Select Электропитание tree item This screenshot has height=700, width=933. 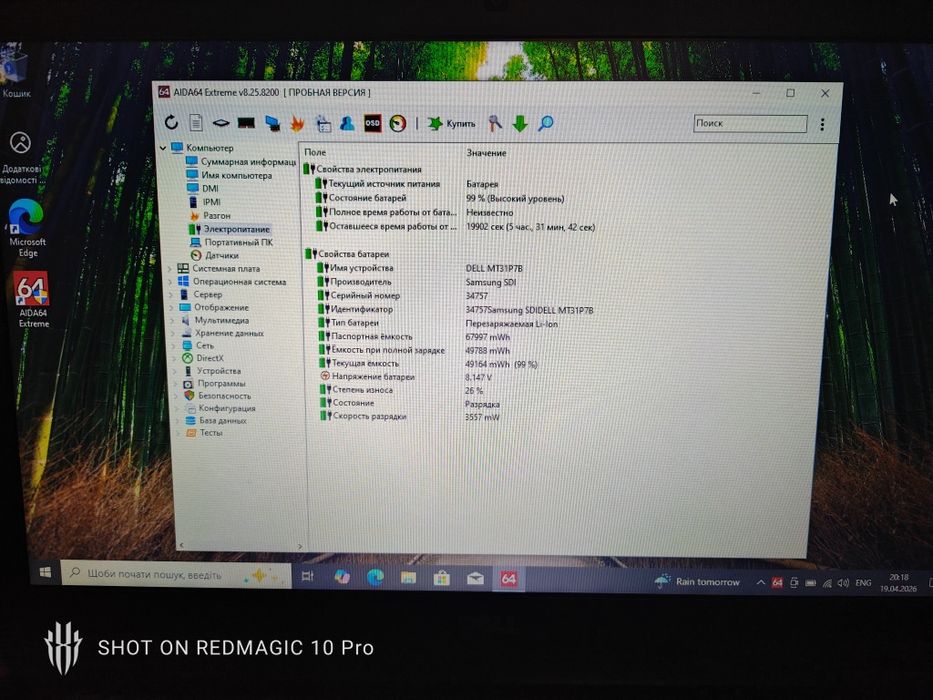(x=229, y=229)
